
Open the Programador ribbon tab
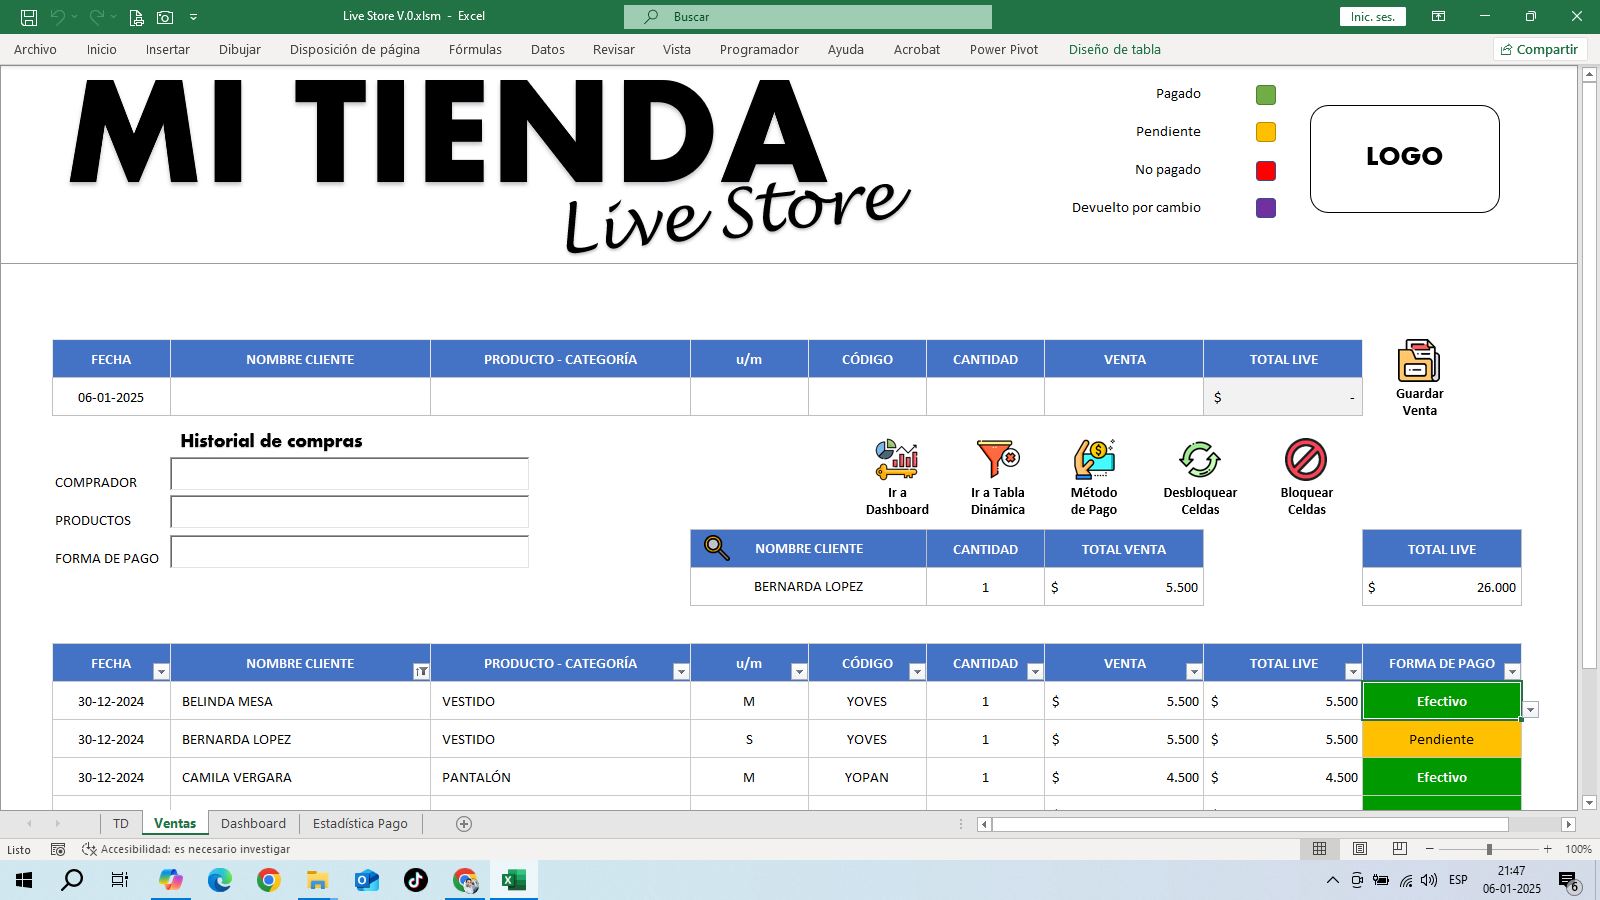click(759, 49)
